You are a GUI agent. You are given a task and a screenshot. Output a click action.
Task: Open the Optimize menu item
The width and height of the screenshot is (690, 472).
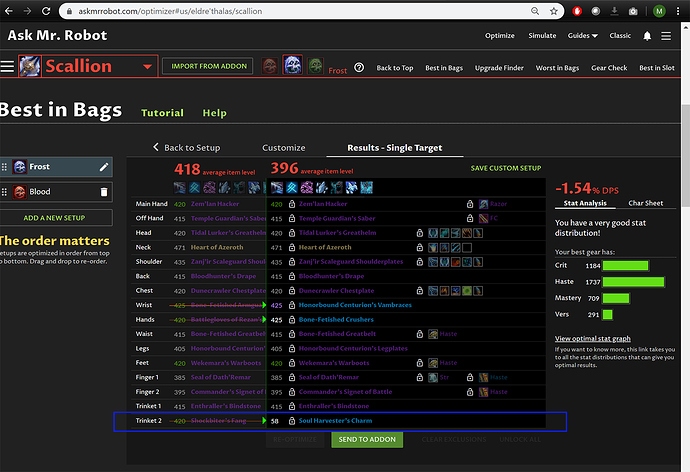click(x=499, y=36)
